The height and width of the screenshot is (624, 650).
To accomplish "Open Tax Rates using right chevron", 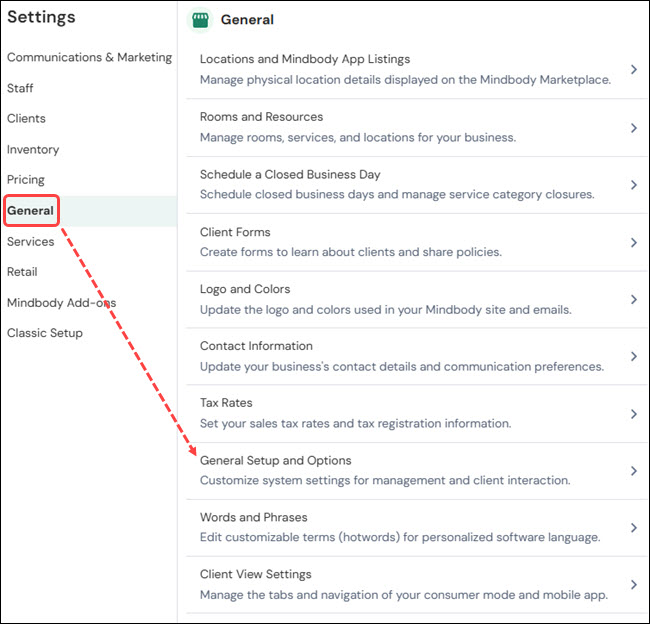I will coord(634,414).
